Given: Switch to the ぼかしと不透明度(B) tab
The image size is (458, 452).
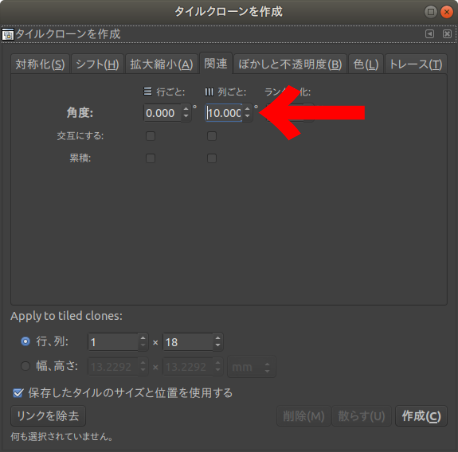Looking at the screenshot, I should 290,64.
